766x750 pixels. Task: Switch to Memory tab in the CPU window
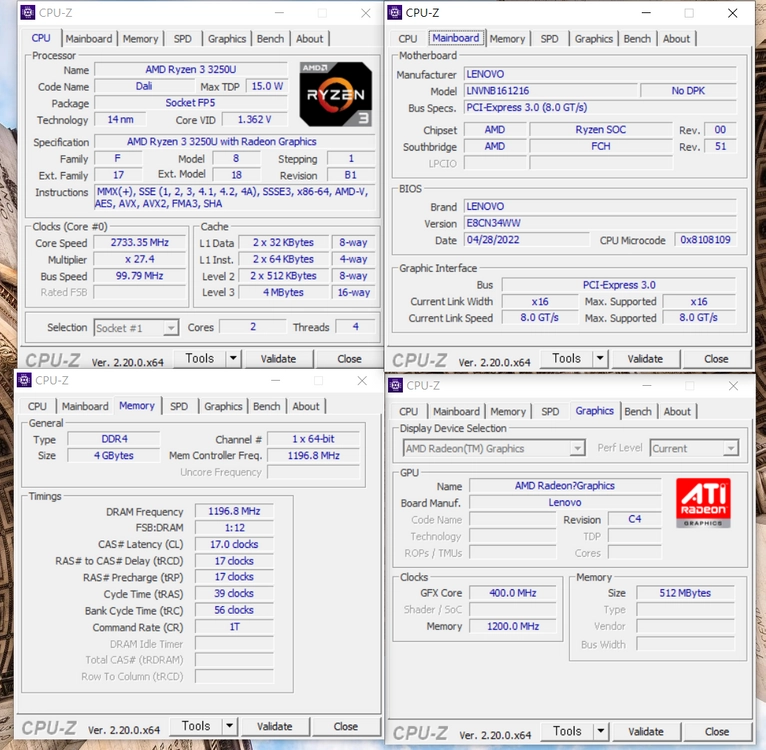(x=140, y=39)
